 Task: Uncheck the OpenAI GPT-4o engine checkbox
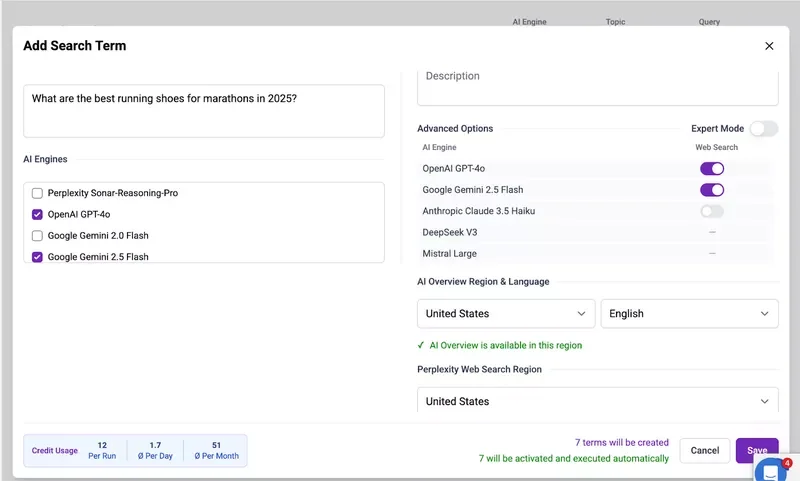(38, 214)
